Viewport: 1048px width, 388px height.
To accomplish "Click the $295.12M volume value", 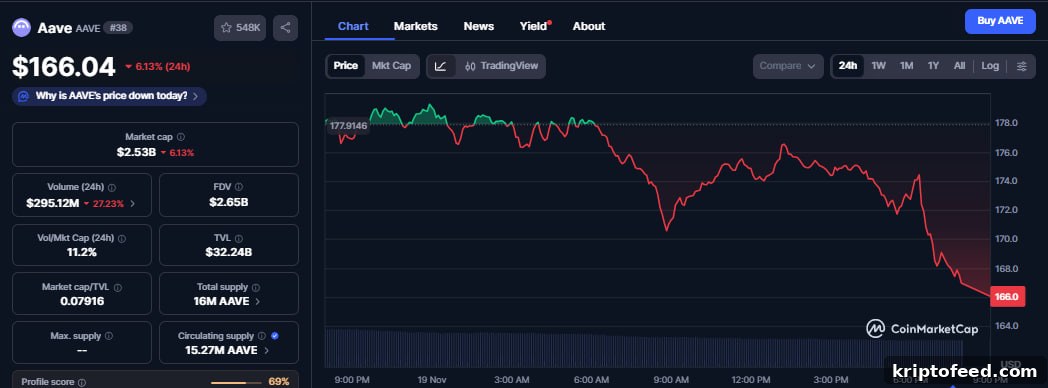I will (53, 203).
